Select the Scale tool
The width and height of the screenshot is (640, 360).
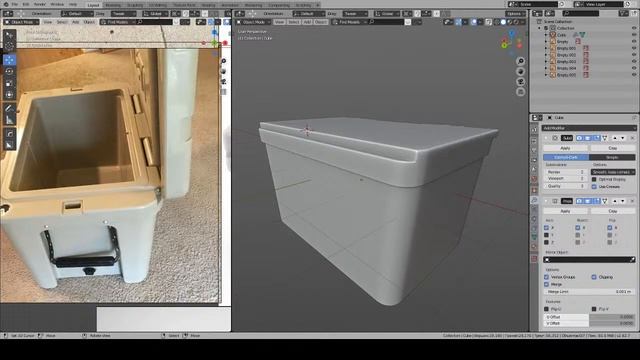coord(9,83)
